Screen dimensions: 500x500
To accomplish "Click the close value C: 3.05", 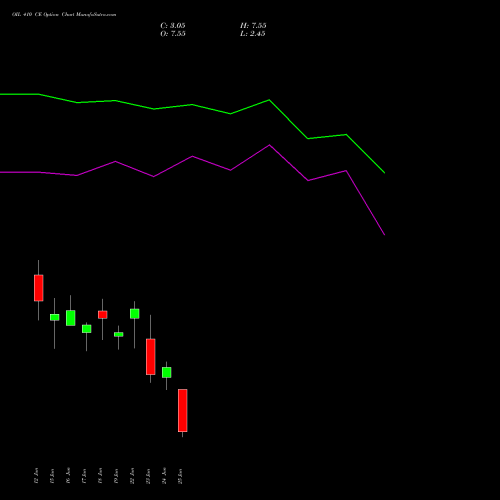I will coord(173,26).
